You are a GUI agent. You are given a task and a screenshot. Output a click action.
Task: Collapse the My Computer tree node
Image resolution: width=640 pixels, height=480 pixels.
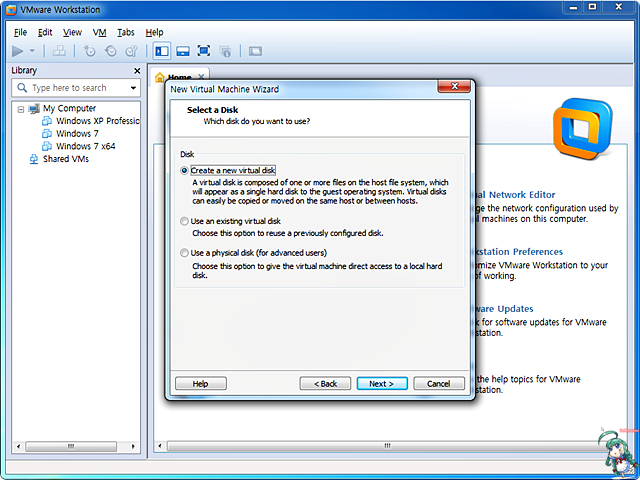pos(20,109)
